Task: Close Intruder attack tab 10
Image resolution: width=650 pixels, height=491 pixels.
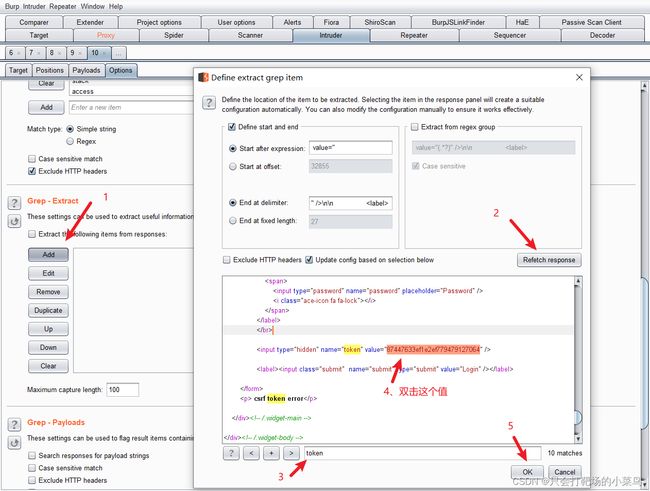Action: click(x=104, y=53)
